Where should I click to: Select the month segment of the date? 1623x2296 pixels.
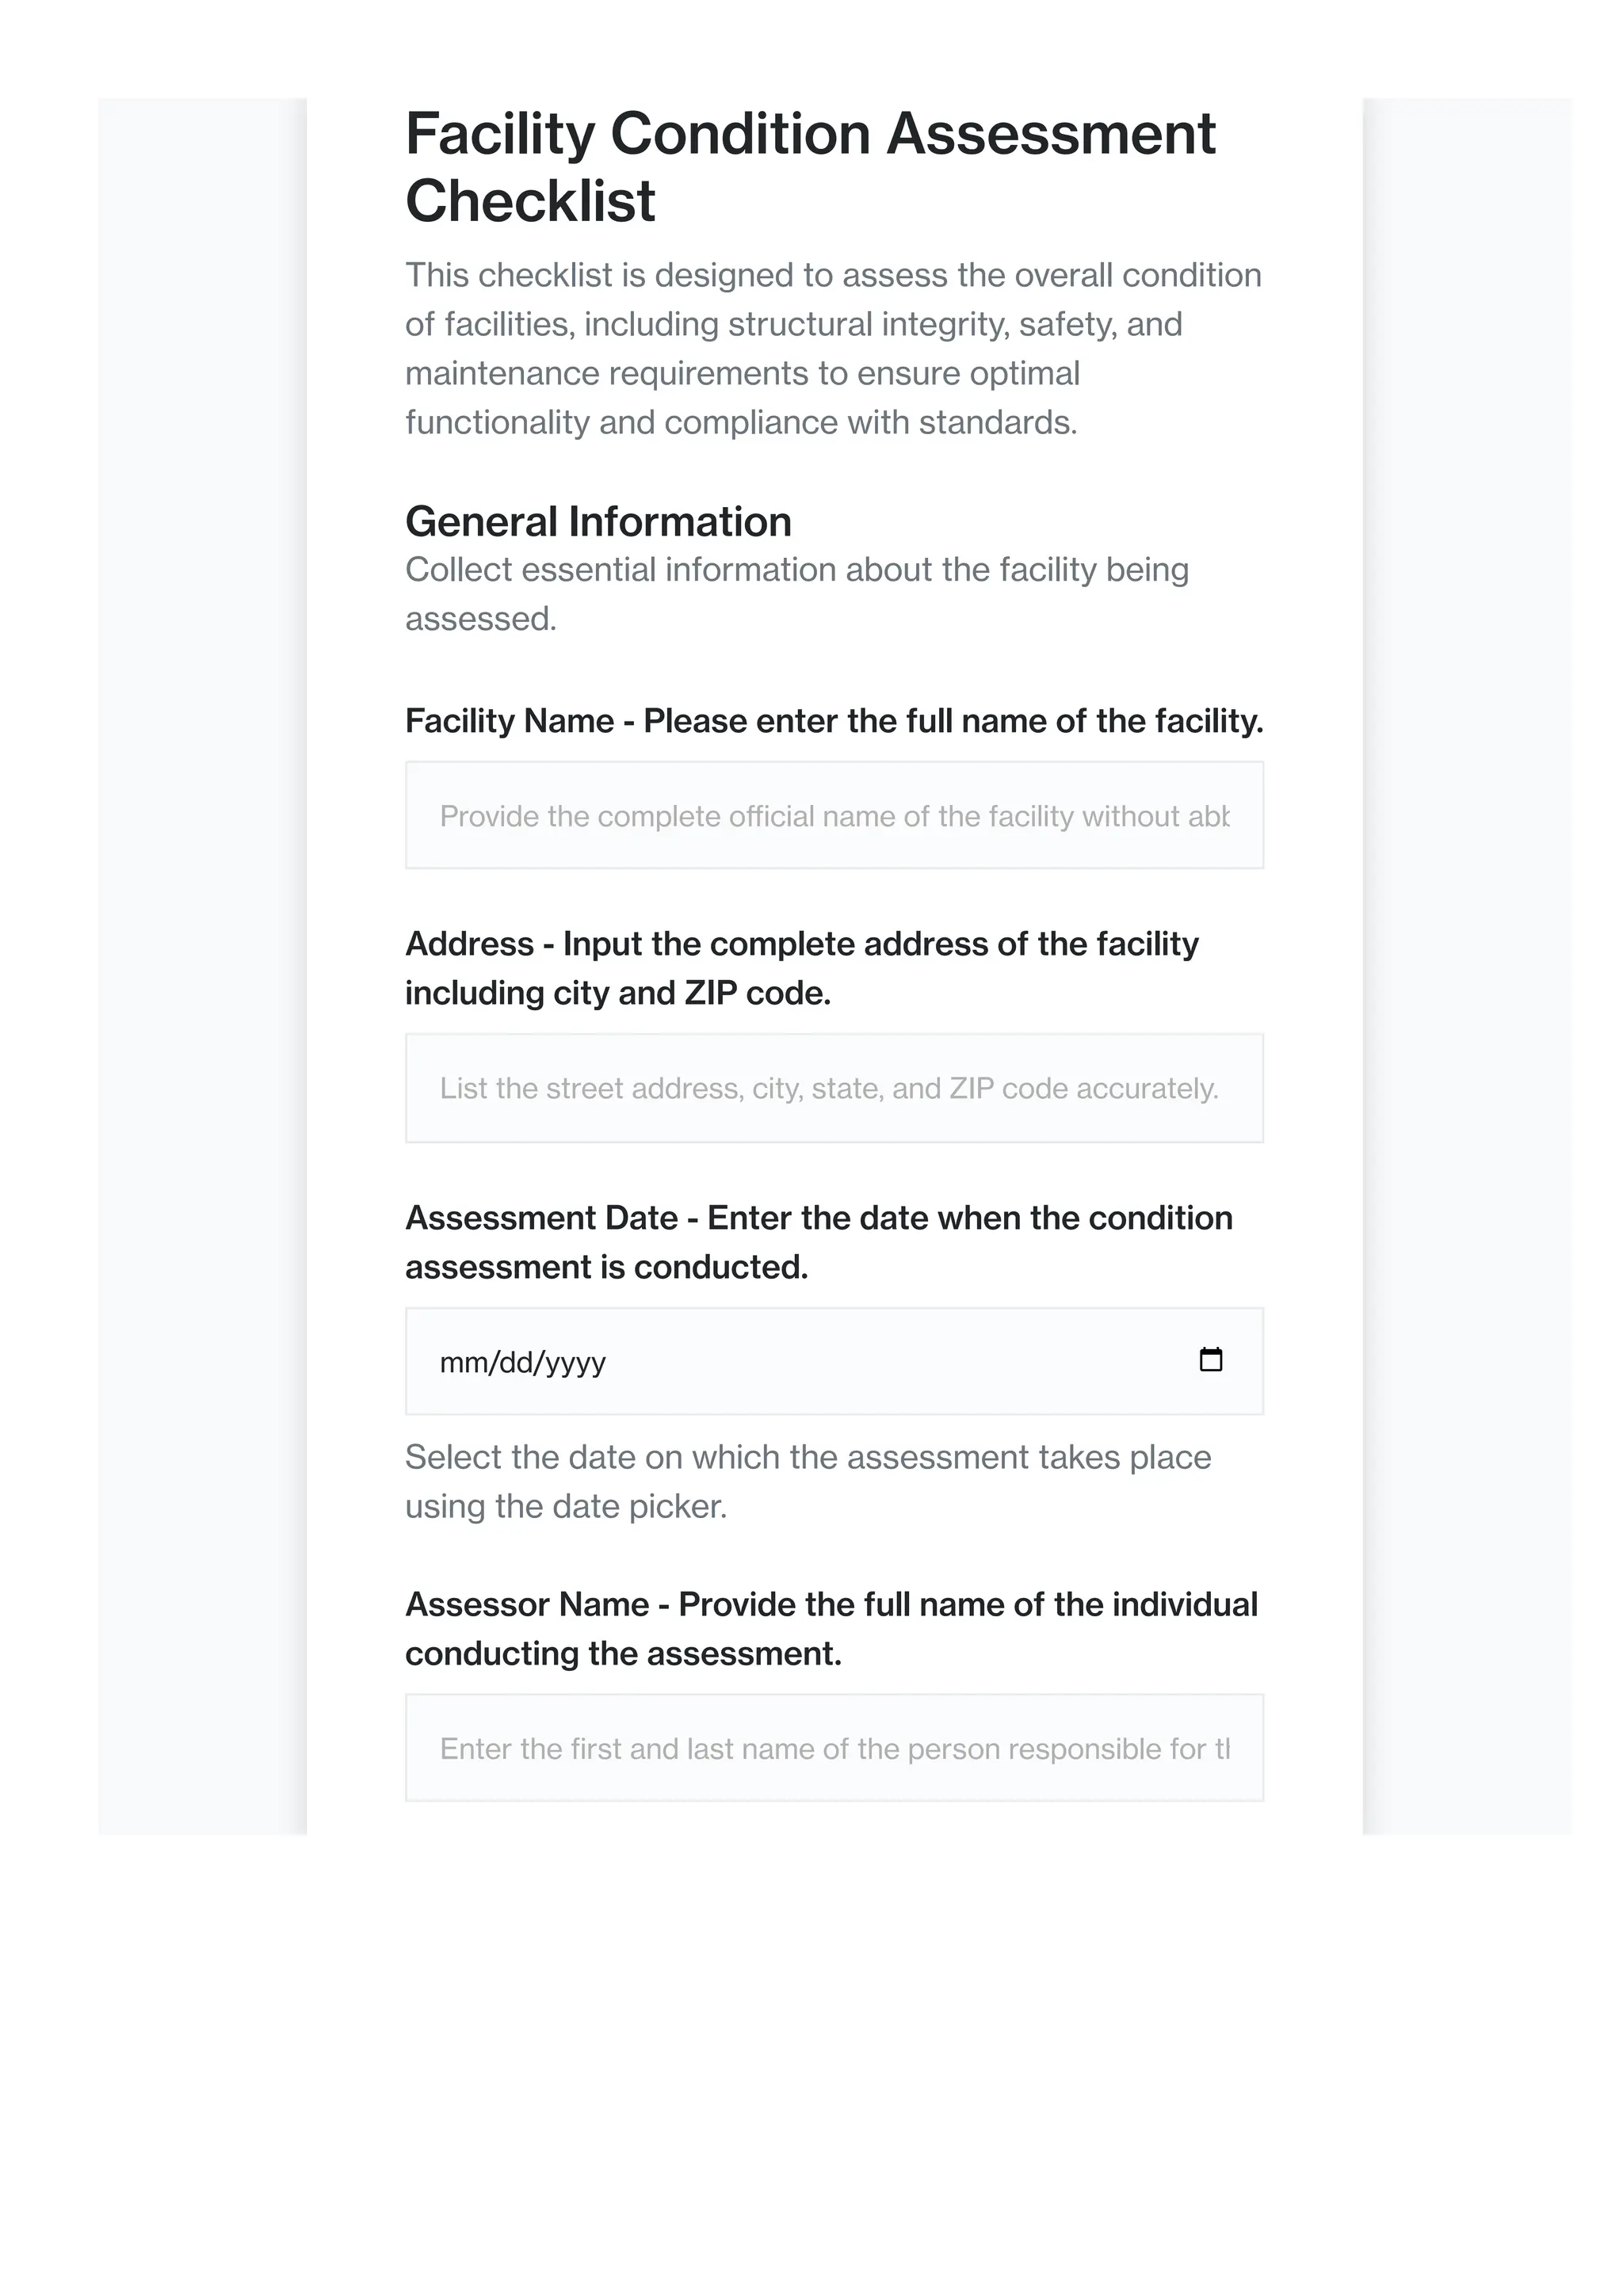click(x=460, y=1362)
